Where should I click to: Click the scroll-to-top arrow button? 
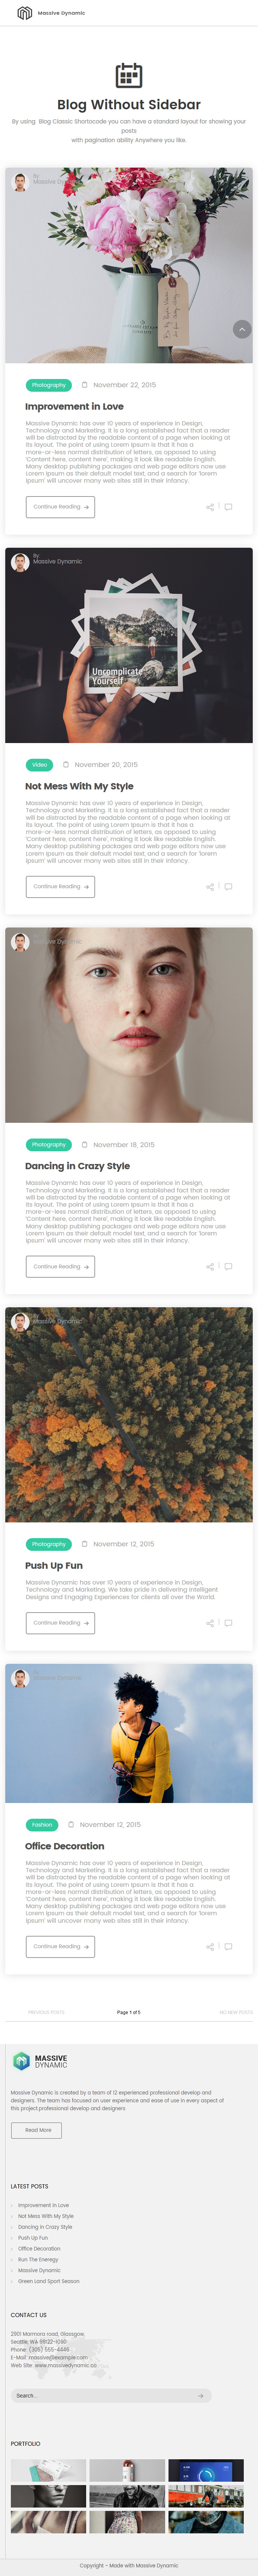[x=241, y=329]
